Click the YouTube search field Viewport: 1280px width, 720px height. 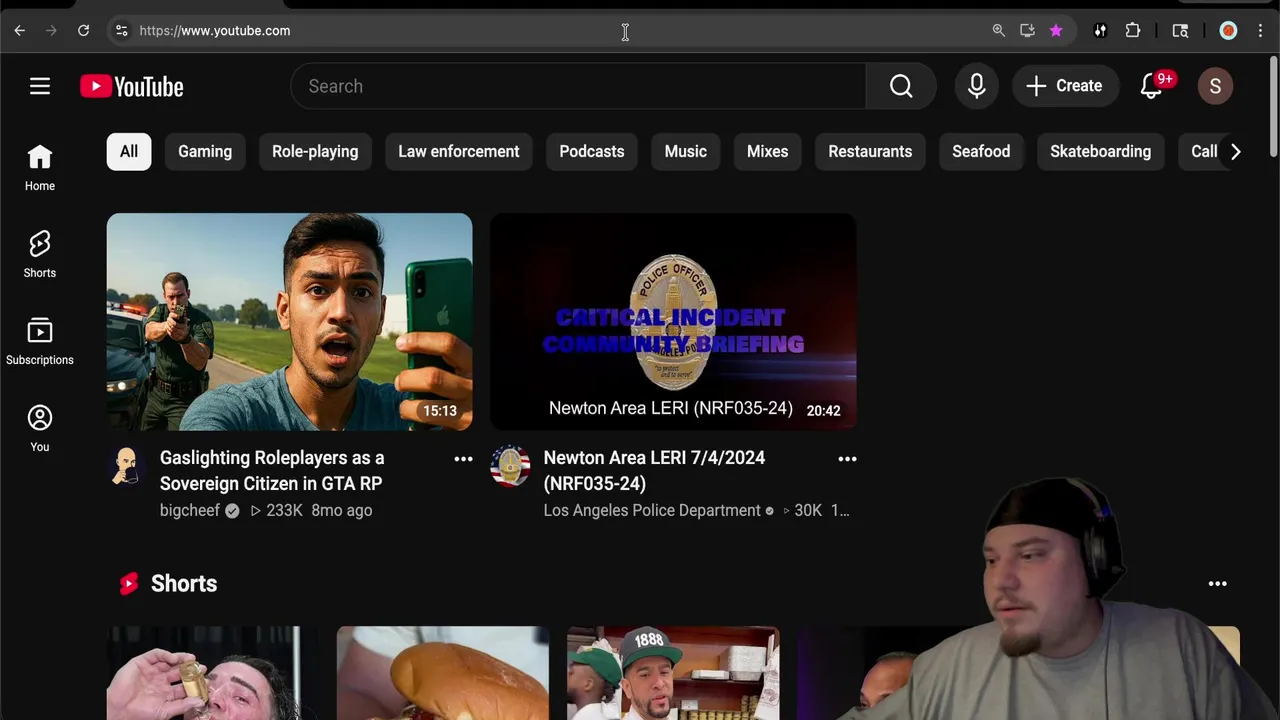578,86
